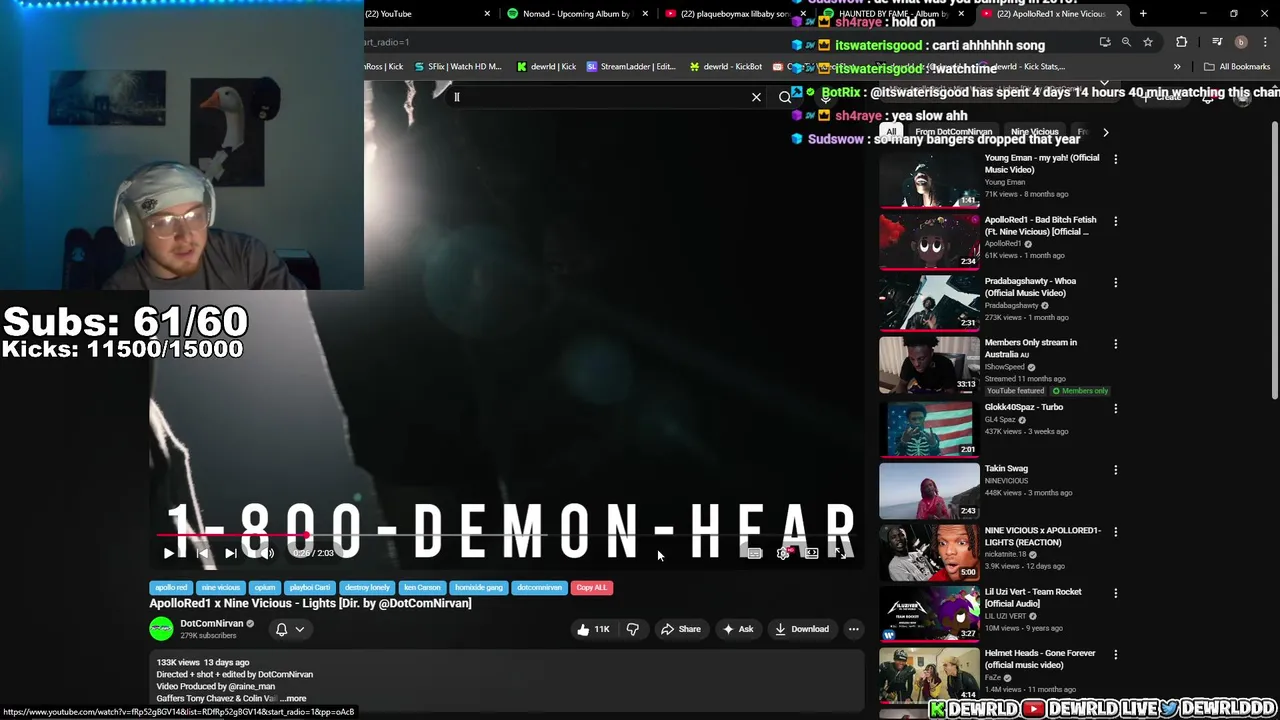Open DotComNirvan channel avatar
This screenshot has height=720, width=1280.
coord(161,629)
